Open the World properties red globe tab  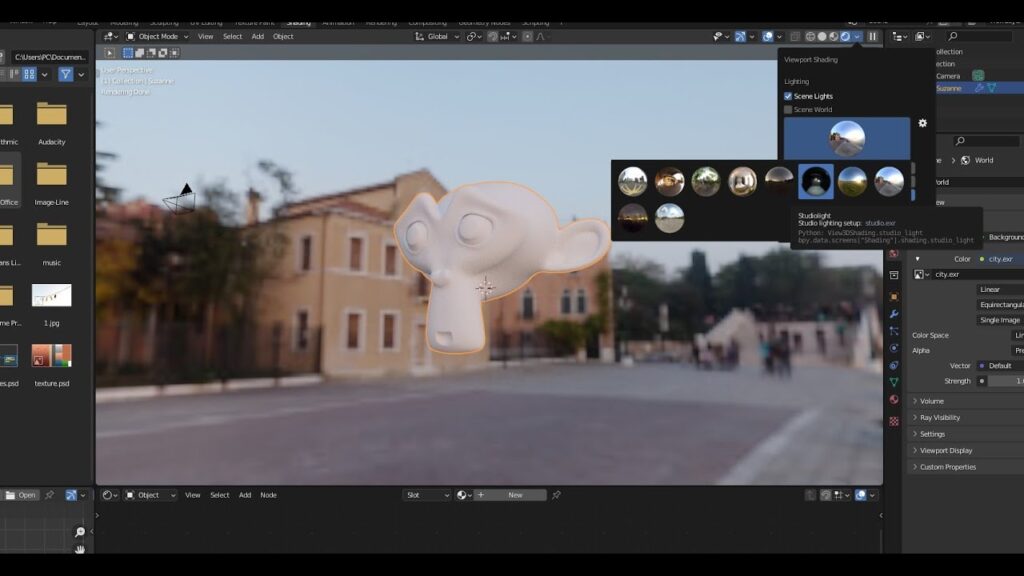tap(894, 254)
